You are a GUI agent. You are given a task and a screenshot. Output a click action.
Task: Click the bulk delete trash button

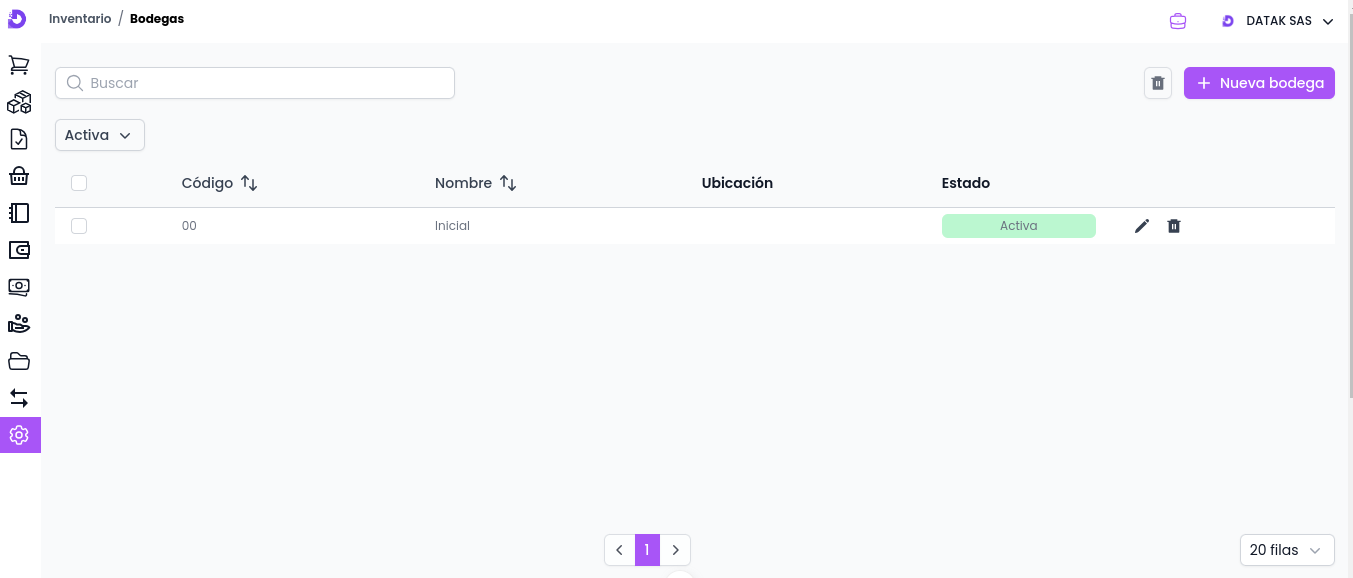[x=1158, y=83]
